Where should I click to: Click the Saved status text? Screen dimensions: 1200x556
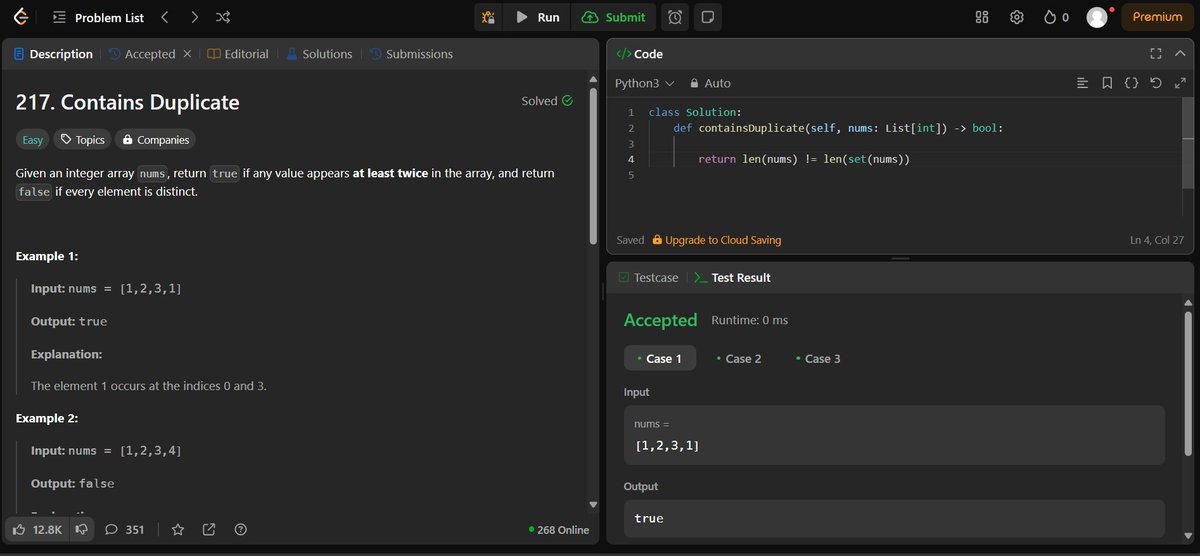coord(630,240)
